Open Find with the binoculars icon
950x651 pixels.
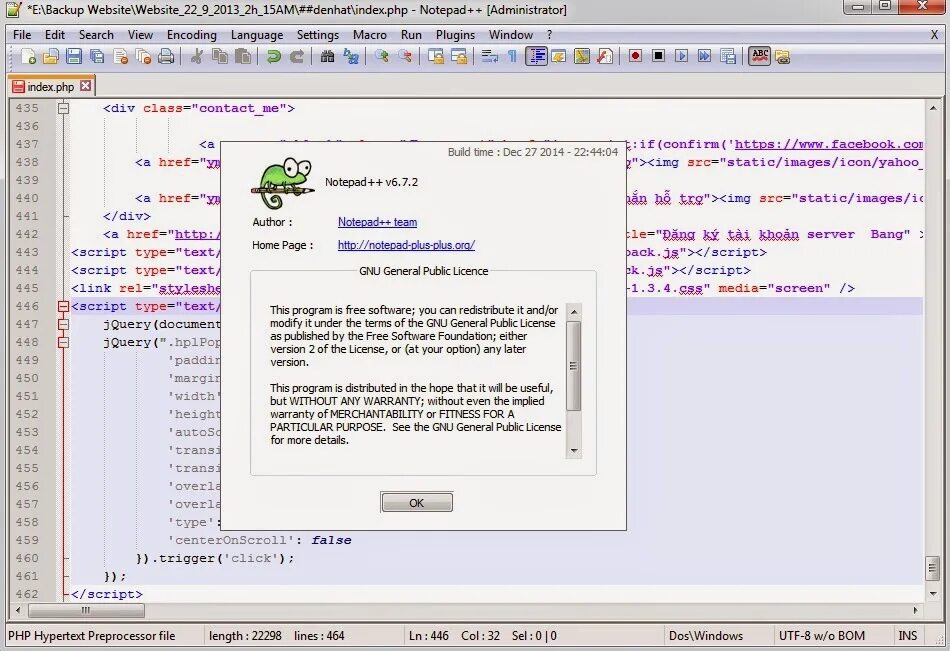click(x=327, y=57)
